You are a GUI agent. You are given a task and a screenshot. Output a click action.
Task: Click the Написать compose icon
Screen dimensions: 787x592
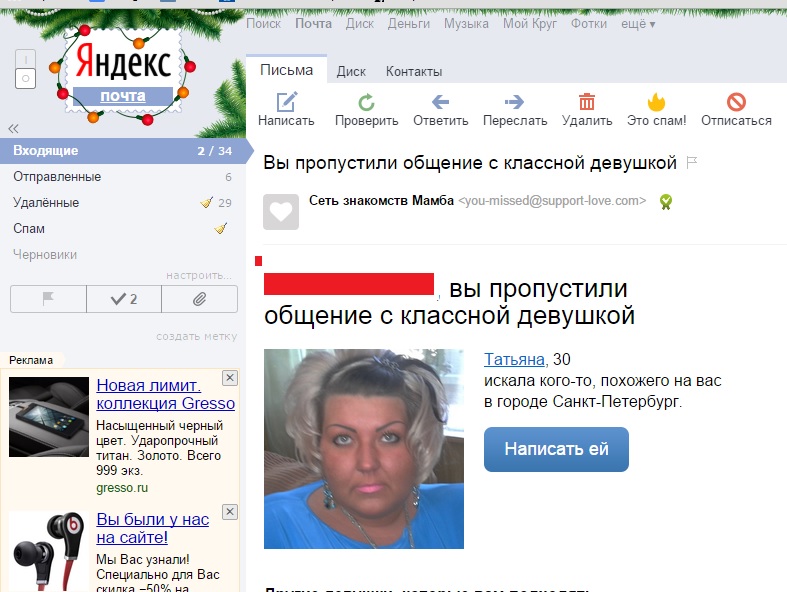286,102
